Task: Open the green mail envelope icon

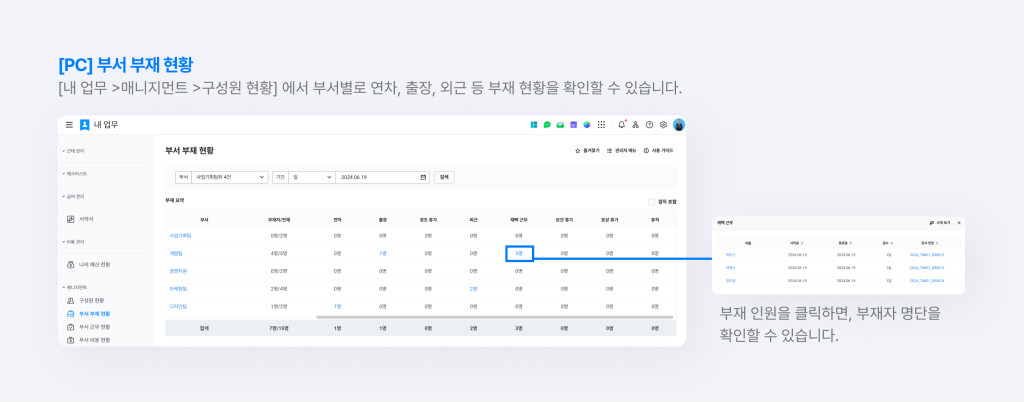Action: pyautogui.click(x=560, y=125)
